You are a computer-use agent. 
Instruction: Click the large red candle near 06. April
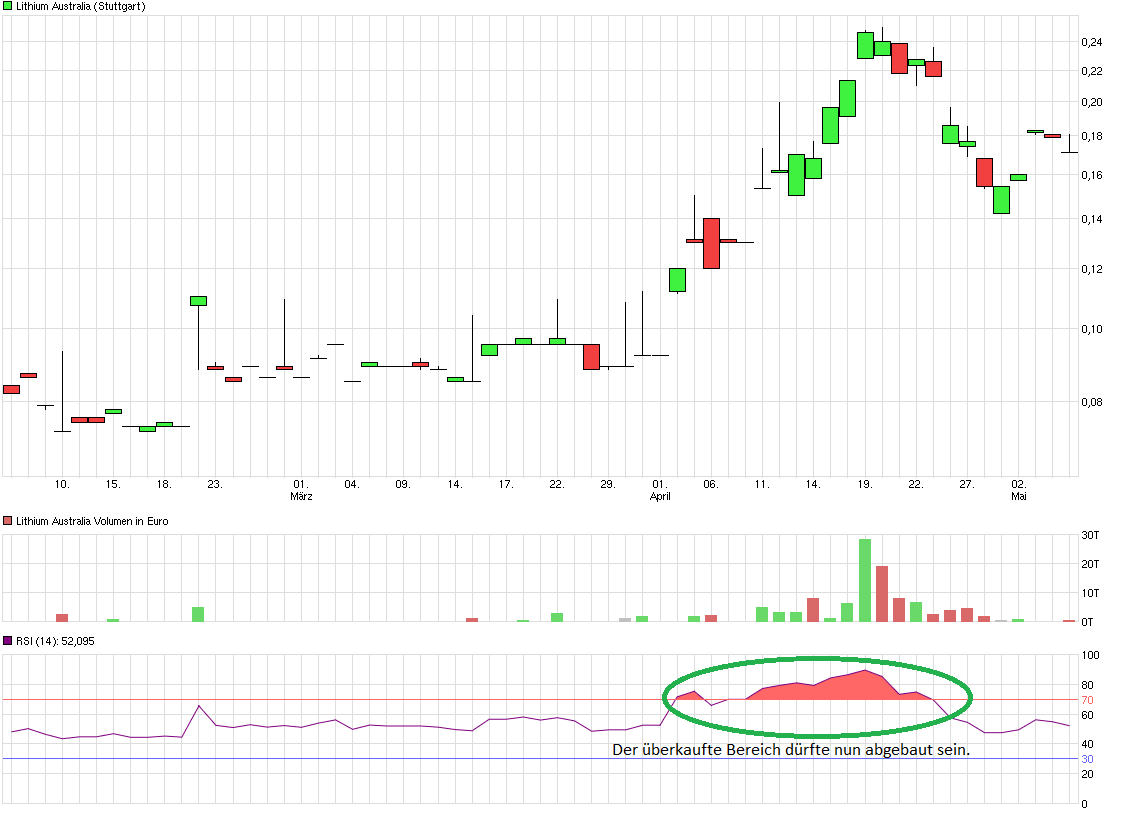pyautogui.click(x=709, y=244)
